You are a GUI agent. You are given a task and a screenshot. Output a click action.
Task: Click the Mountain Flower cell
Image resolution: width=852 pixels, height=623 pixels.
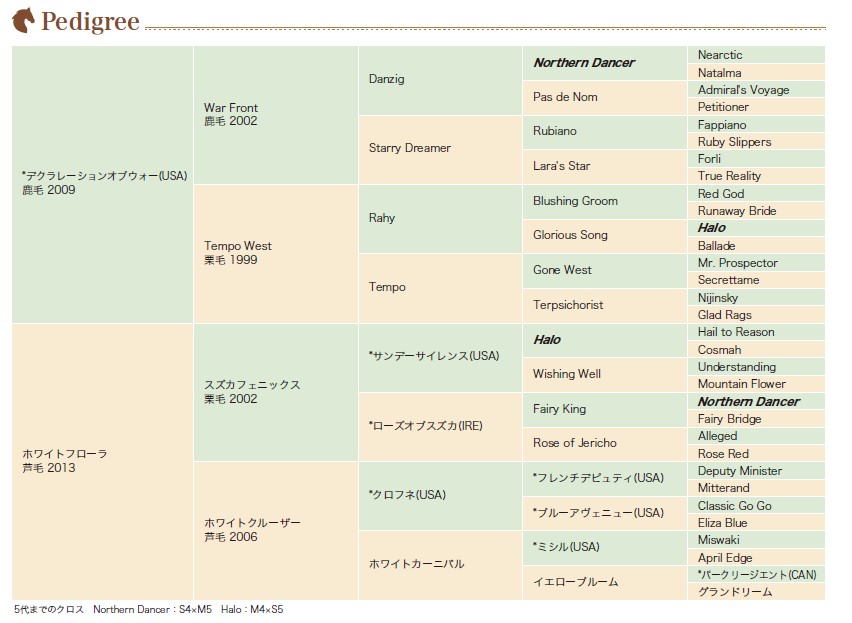point(756,383)
